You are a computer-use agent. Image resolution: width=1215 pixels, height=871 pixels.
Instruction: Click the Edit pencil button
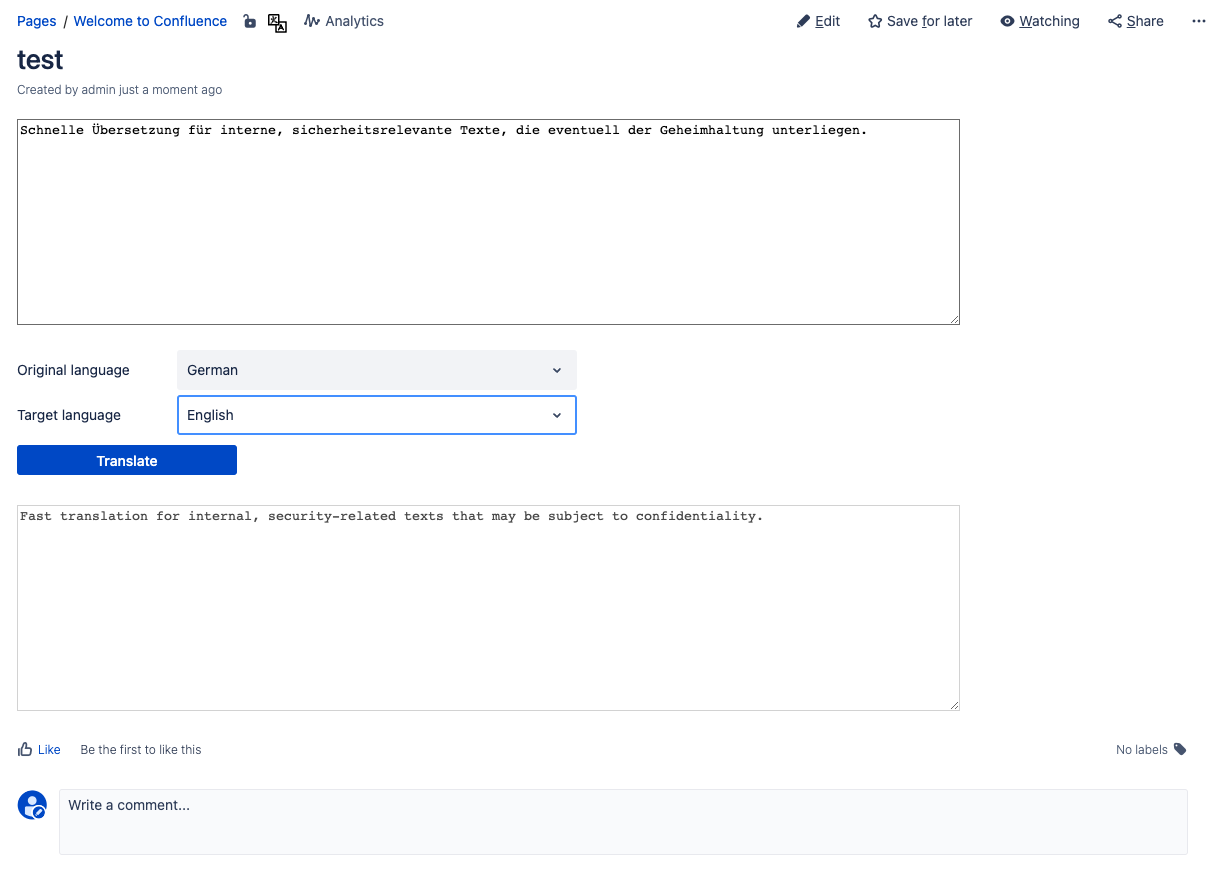(818, 21)
